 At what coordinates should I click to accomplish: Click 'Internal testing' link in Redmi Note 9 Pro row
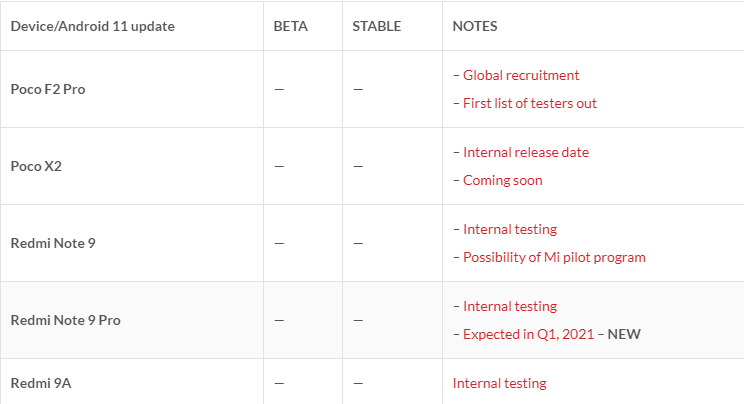point(510,306)
